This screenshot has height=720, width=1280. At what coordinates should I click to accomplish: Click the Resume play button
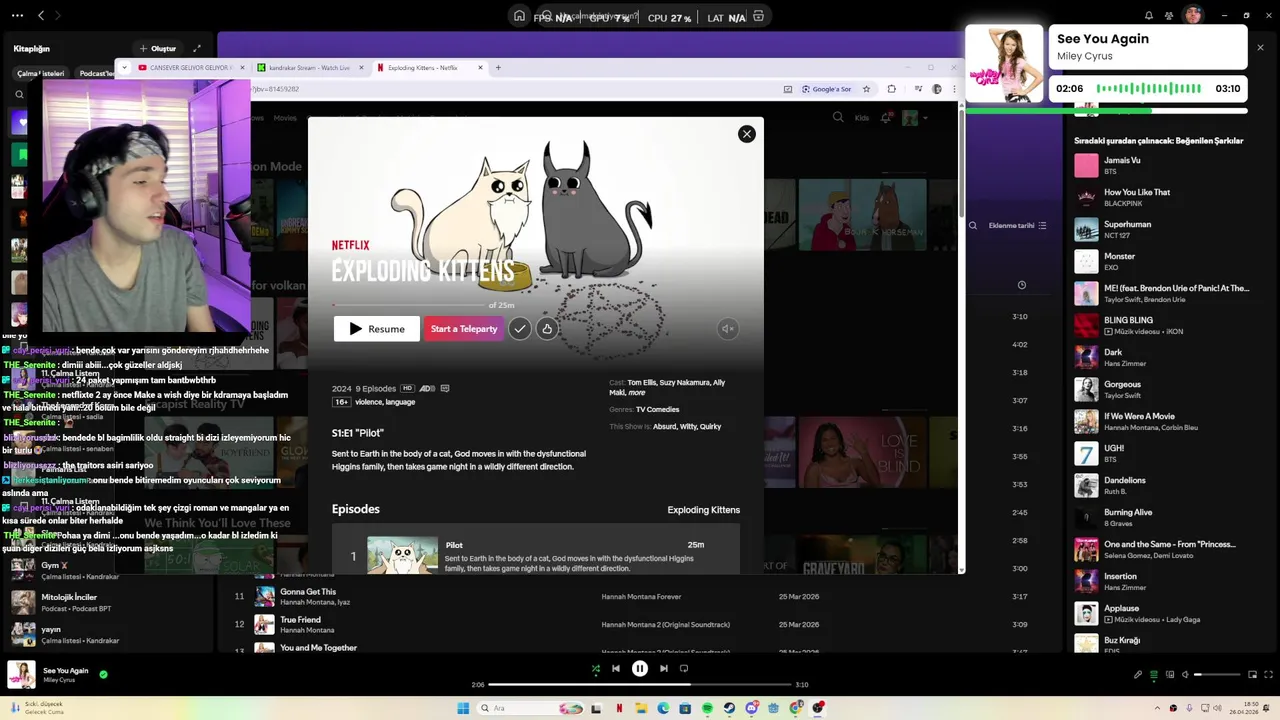point(377,329)
